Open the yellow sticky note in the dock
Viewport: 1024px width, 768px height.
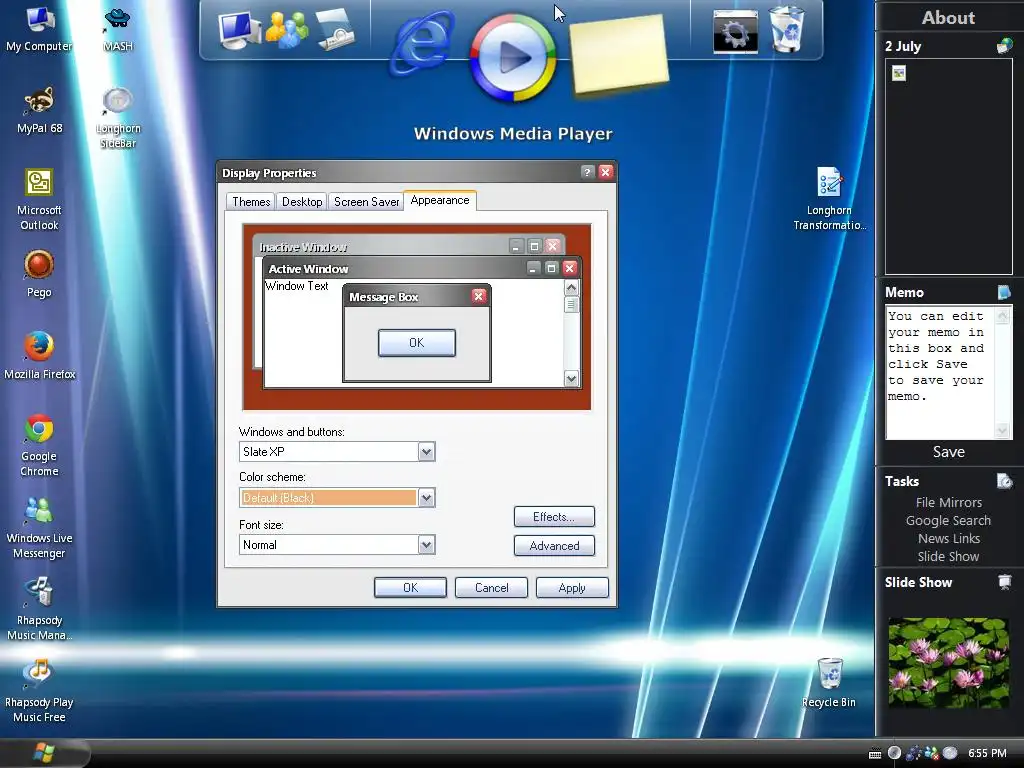point(618,54)
